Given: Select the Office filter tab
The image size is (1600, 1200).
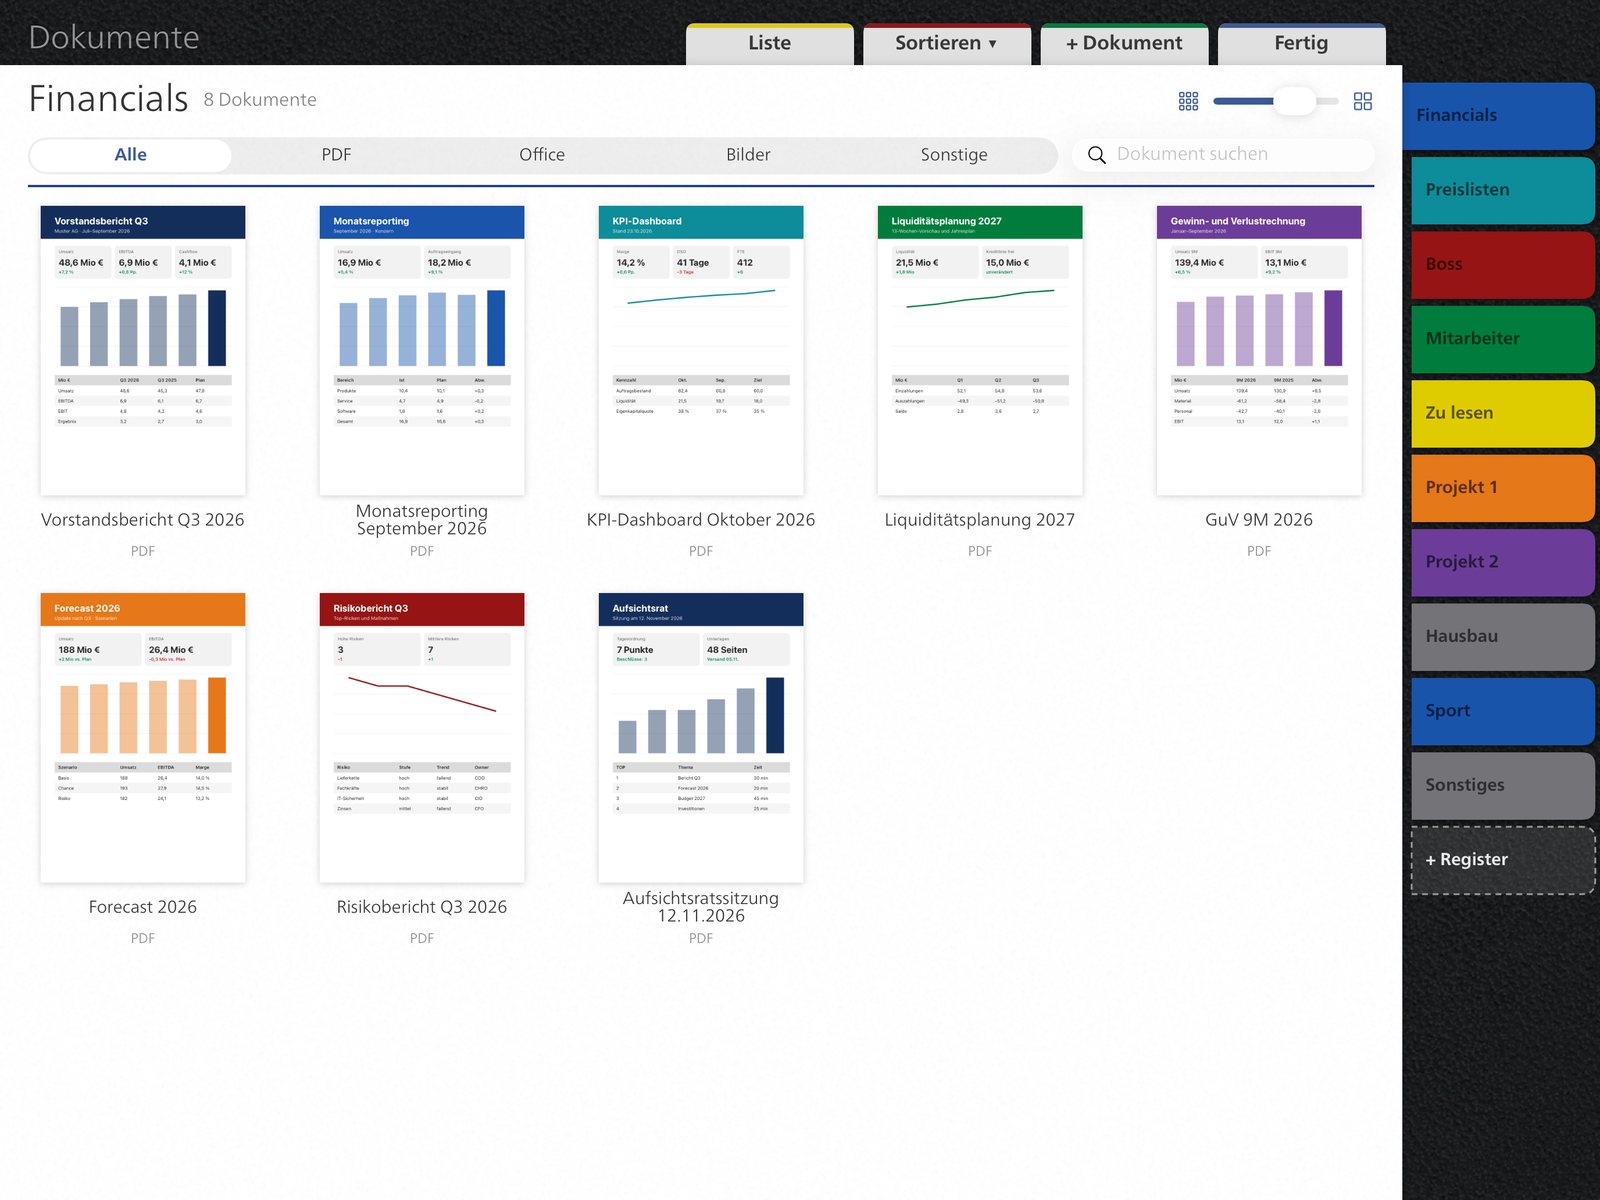Looking at the screenshot, I should [542, 155].
